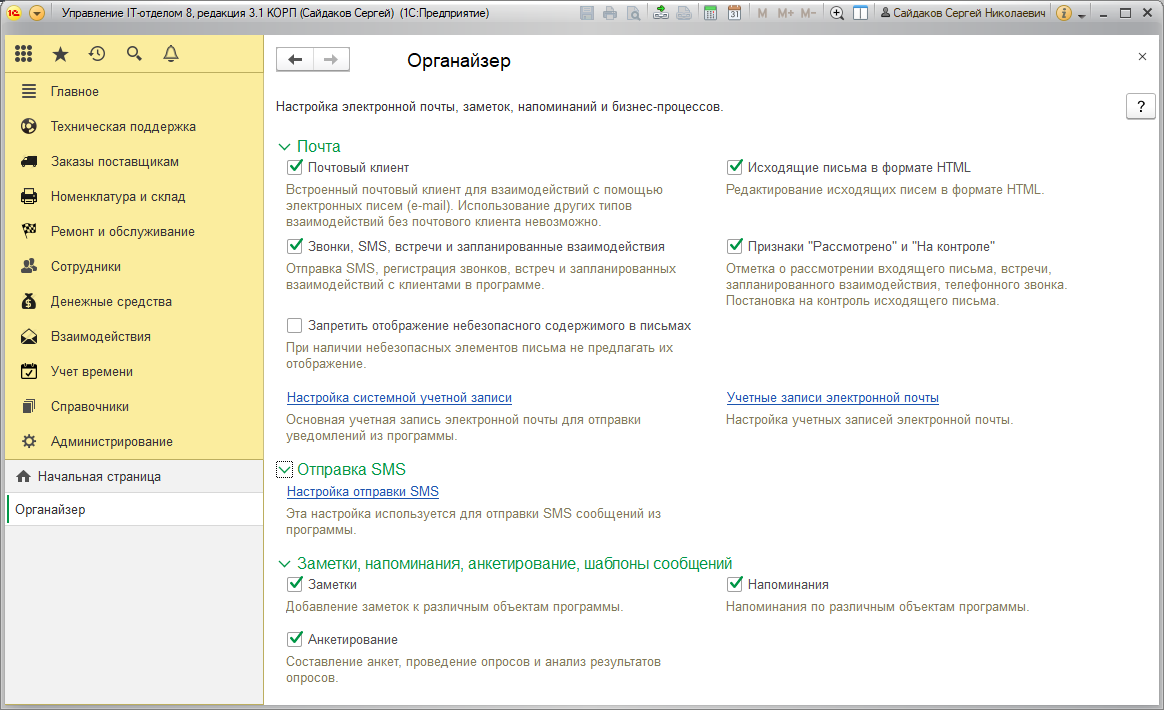Click the Отправка SMS heading text
Screen dimensions: 1164x710
click(351, 469)
